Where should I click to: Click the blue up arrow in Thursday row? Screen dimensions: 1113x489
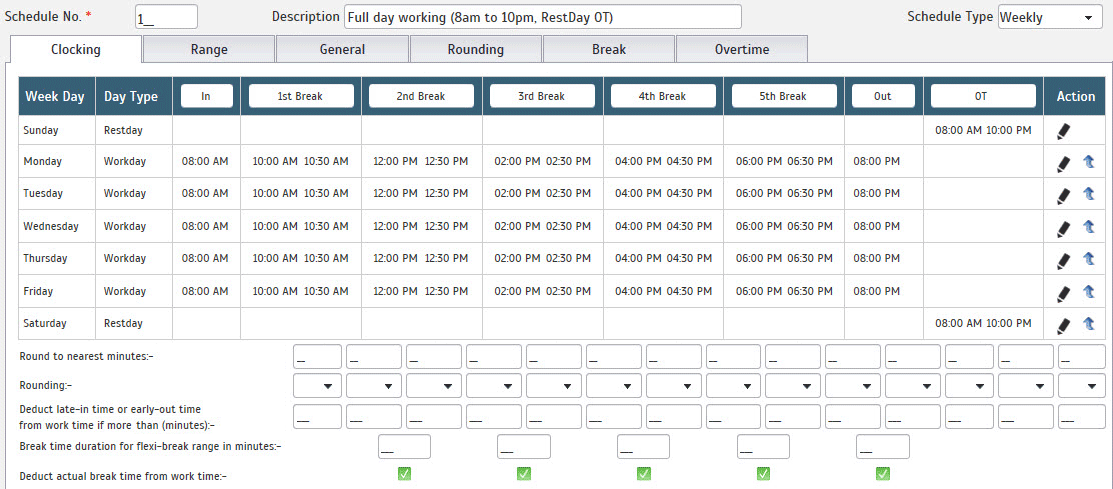pos(1089,260)
